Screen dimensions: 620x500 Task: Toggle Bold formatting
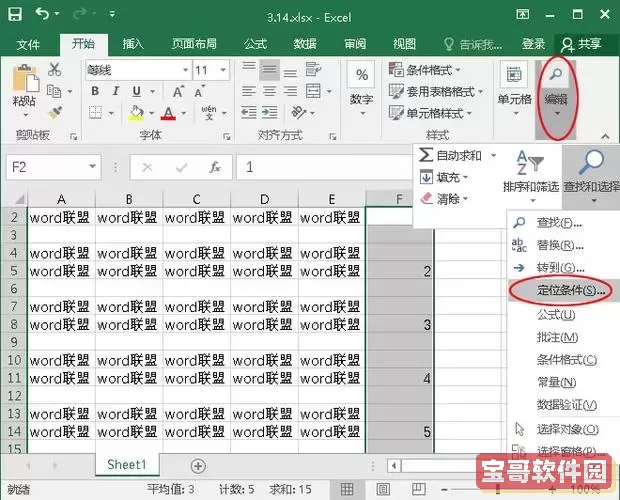coord(95,91)
